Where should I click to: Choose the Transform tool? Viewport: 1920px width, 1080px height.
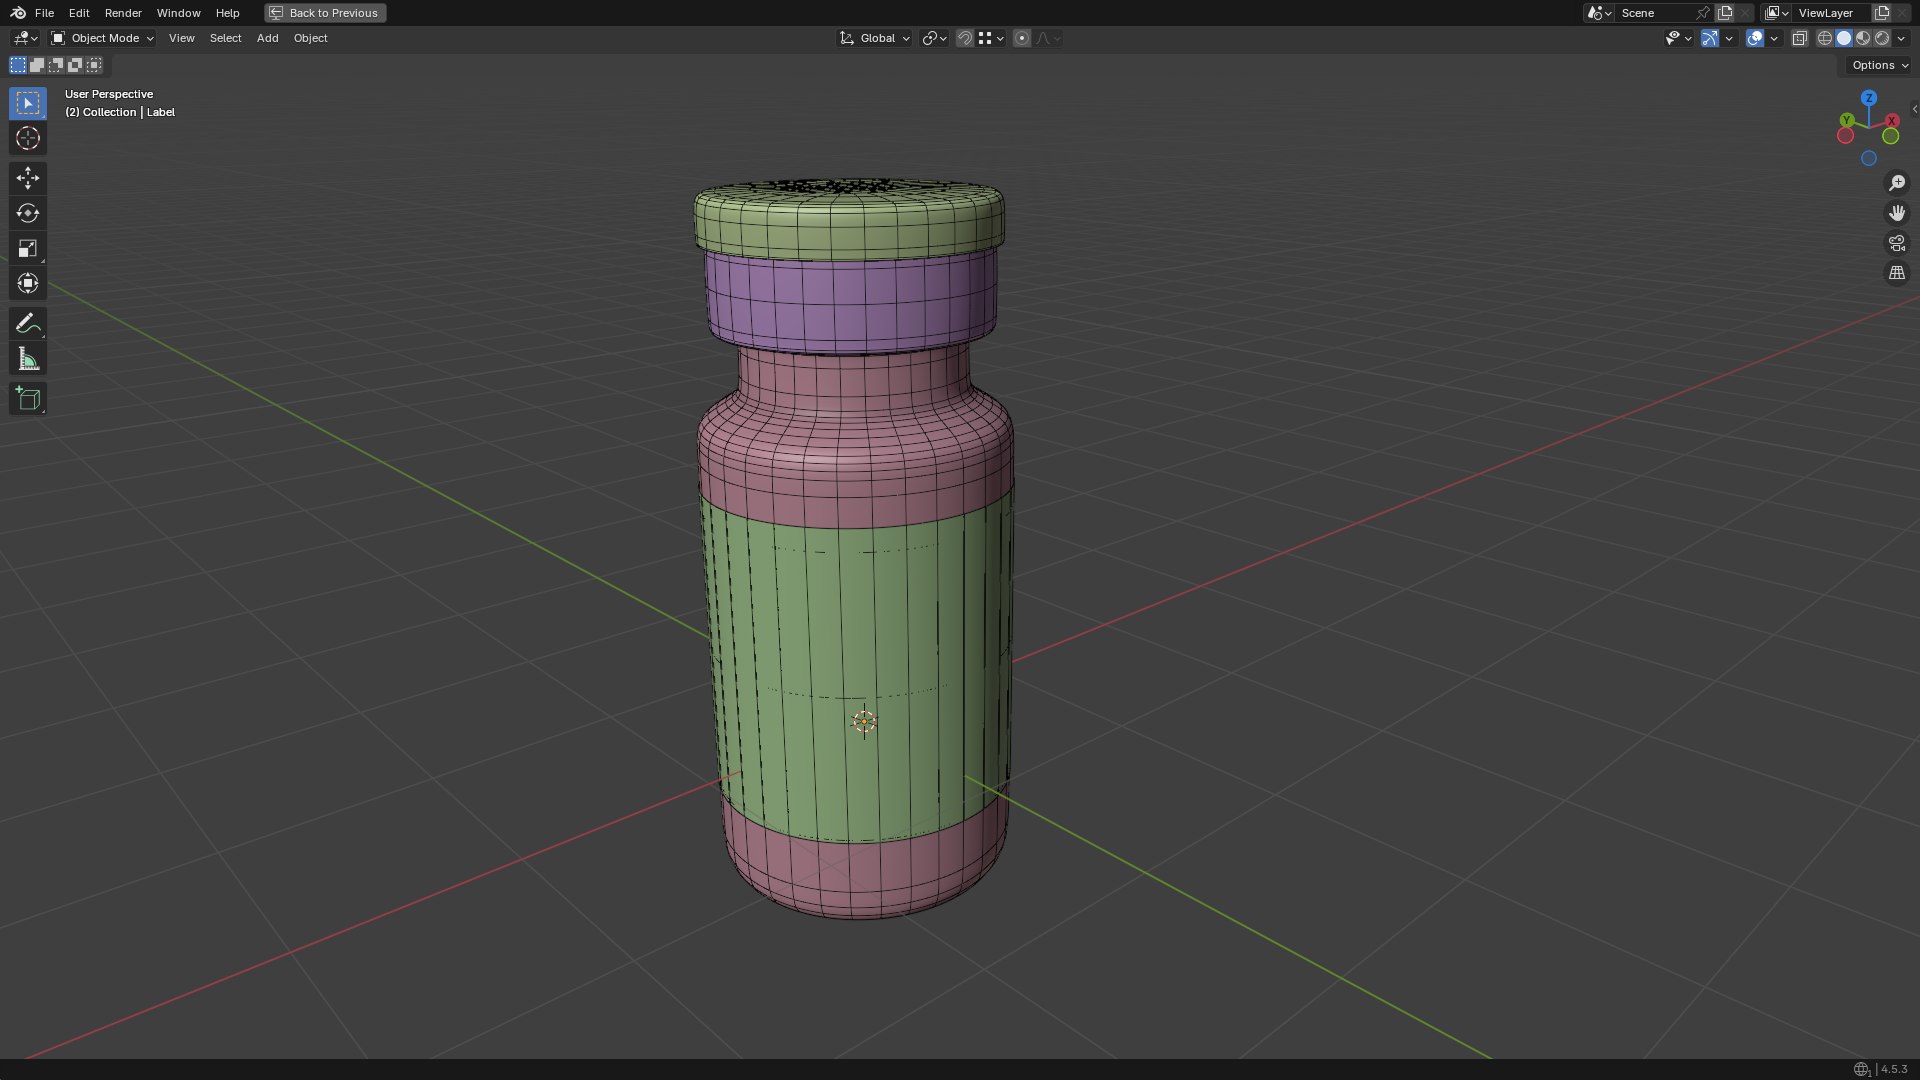click(28, 283)
